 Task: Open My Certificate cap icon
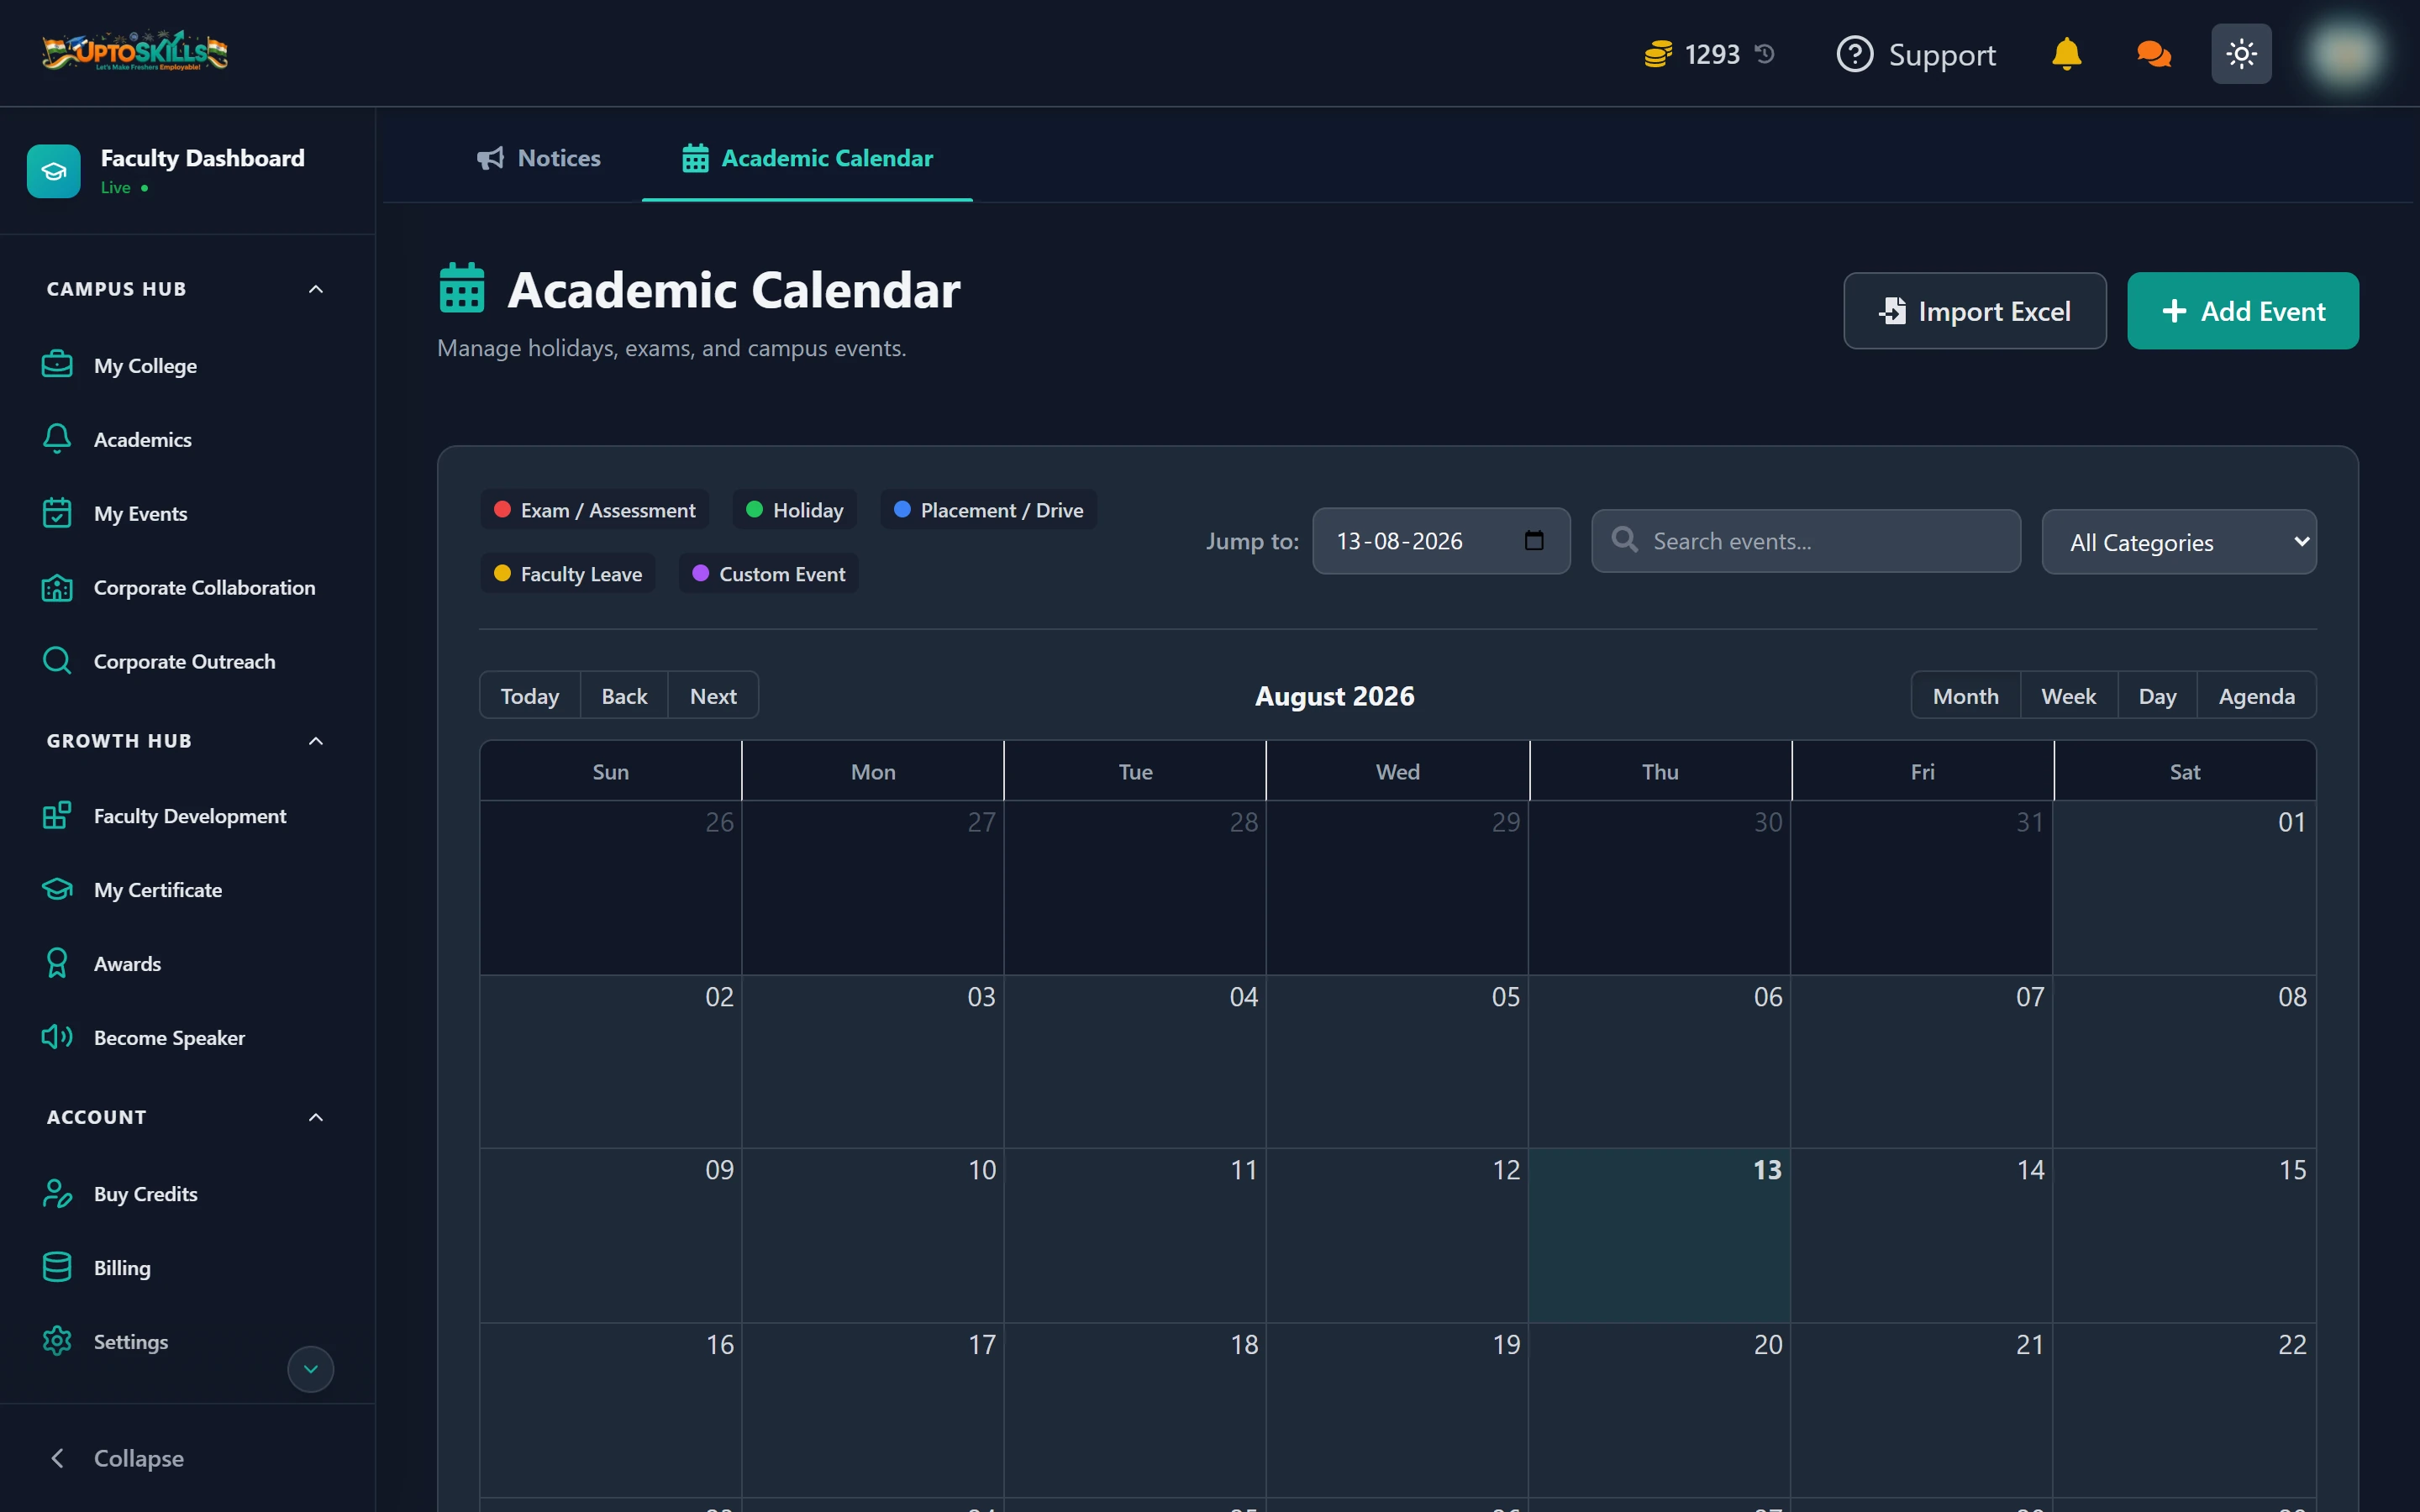[x=57, y=889]
